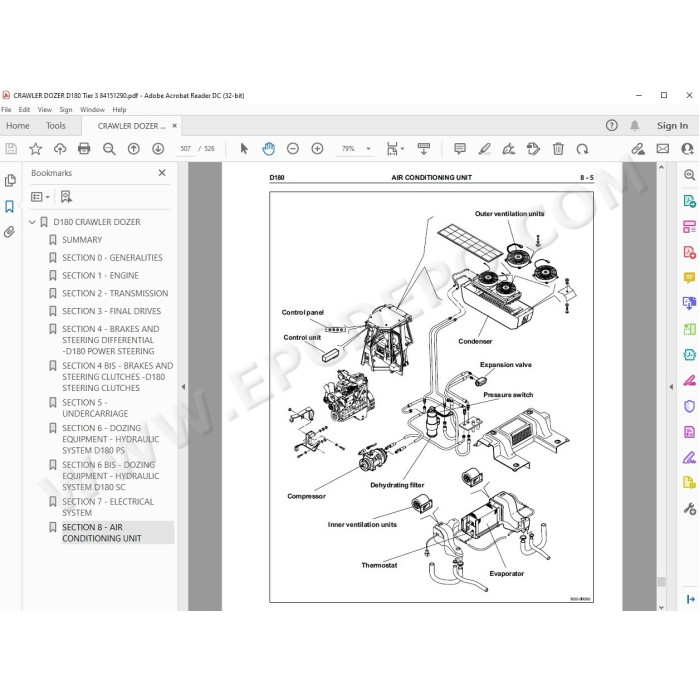Open SECTION 1 - ENGINE bookmark
This screenshot has width=700, height=700.
100,275
